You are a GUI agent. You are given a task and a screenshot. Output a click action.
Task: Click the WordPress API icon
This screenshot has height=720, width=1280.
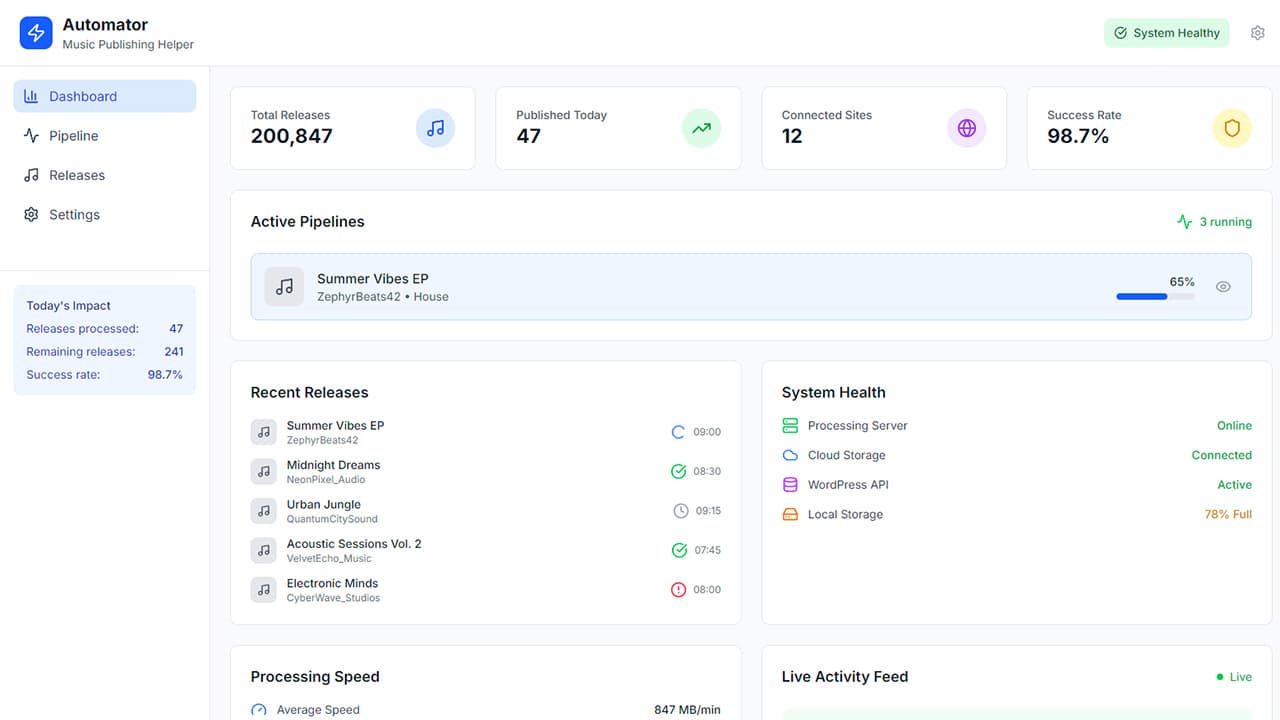[x=788, y=484]
